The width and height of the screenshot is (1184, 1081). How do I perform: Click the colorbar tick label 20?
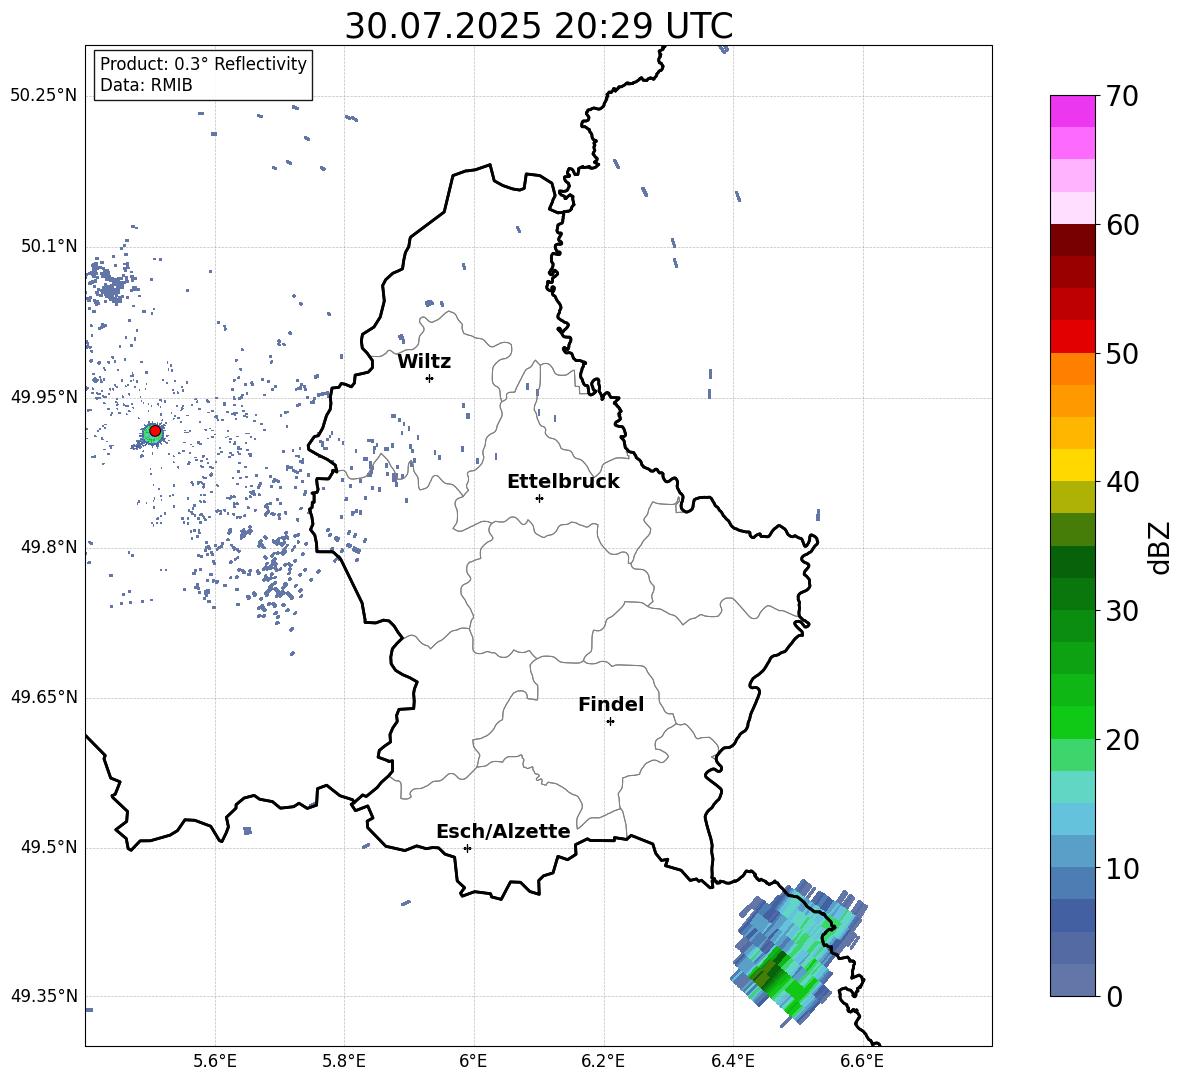click(x=1123, y=740)
